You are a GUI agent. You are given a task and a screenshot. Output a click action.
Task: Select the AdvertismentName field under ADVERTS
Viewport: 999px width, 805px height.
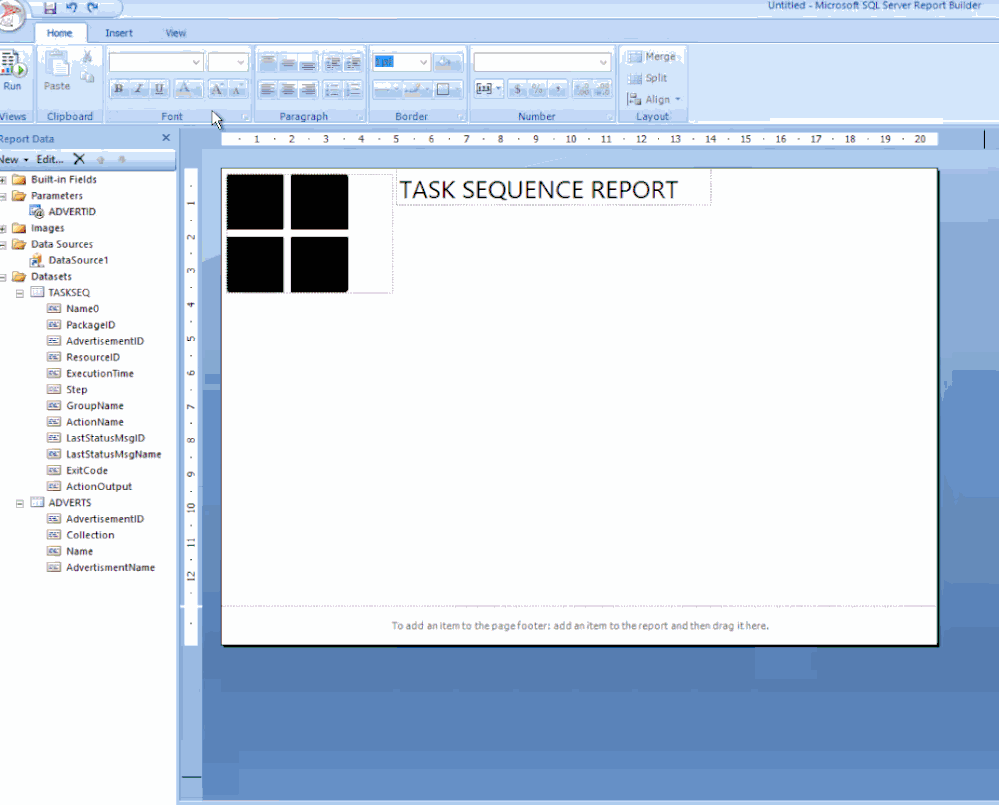[102, 567]
